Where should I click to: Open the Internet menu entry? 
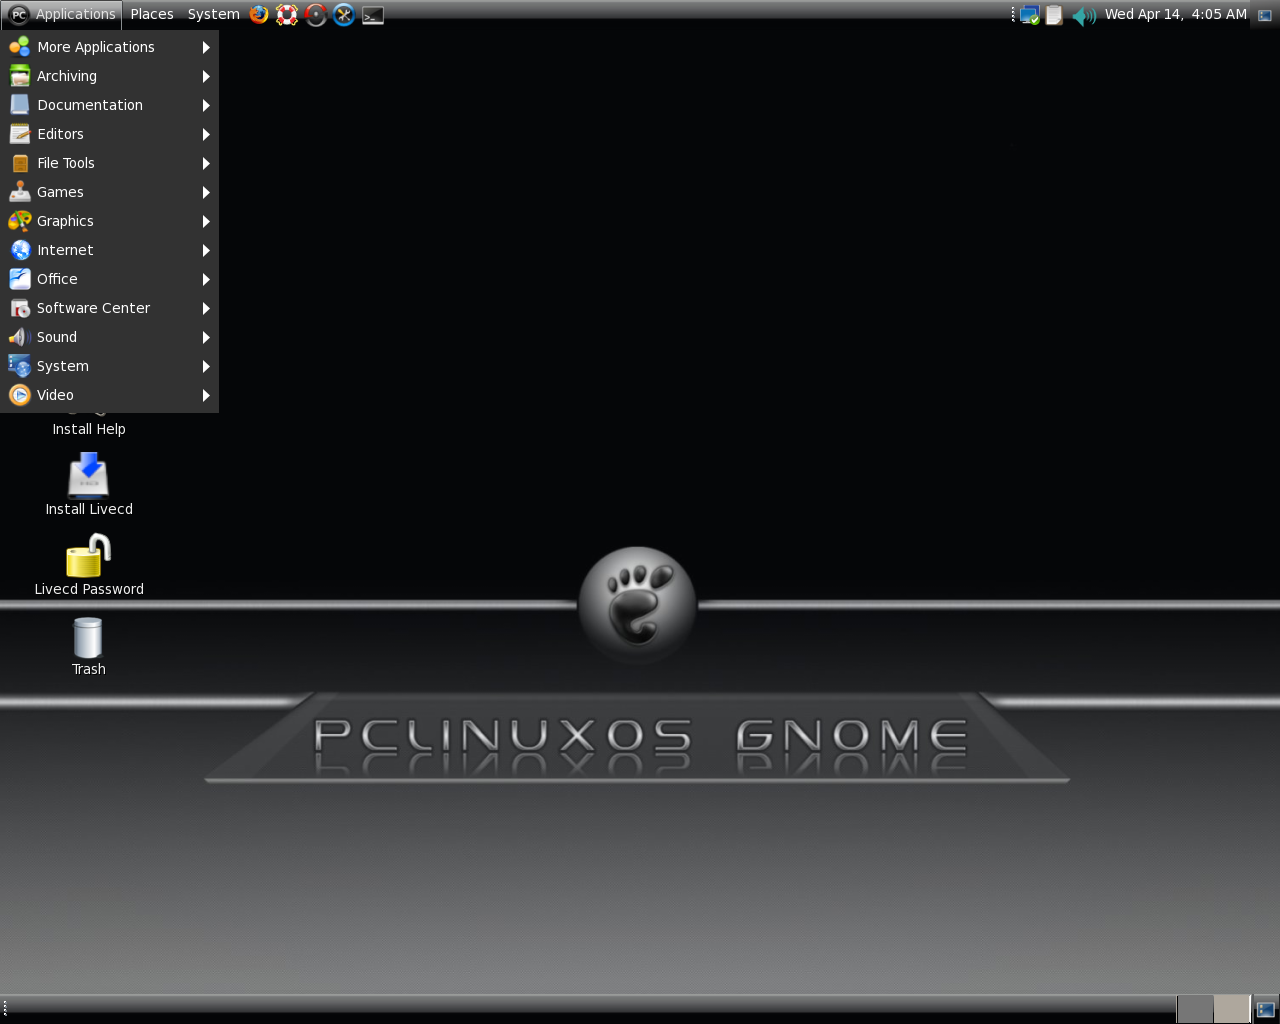[x=110, y=250]
